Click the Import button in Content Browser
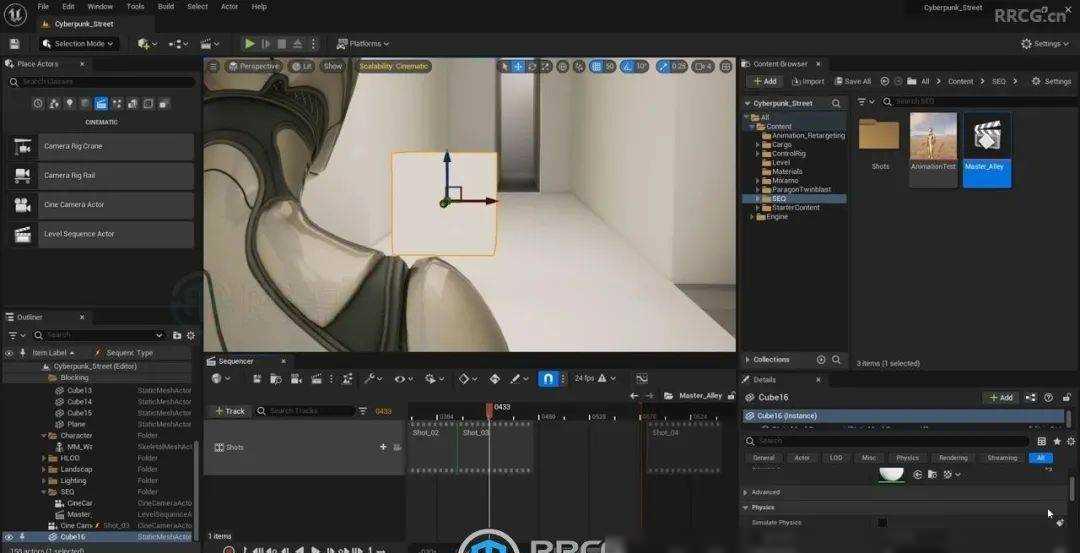This screenshot has width=1080, height=553. [808, 81]
